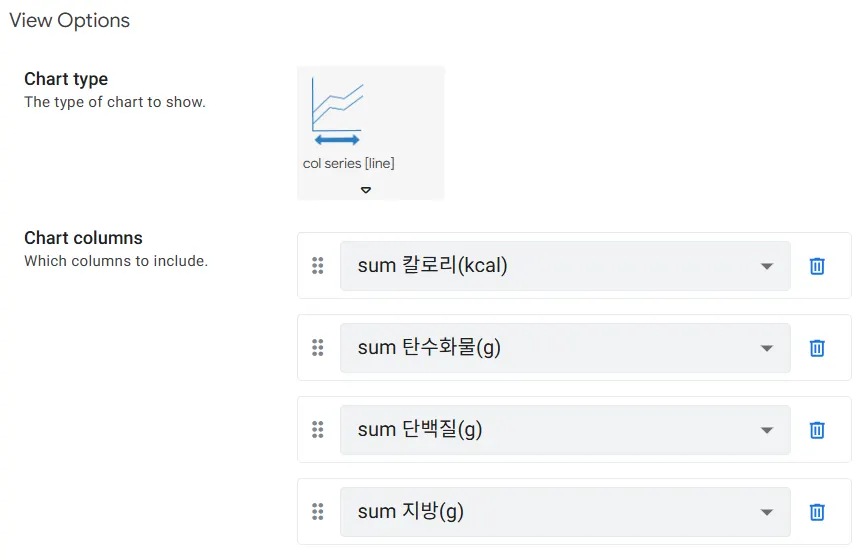Click drag handle for sum 지방(g) row
Image resolution: width=865 pixels, height=553 pixels.
click(318, 512)
